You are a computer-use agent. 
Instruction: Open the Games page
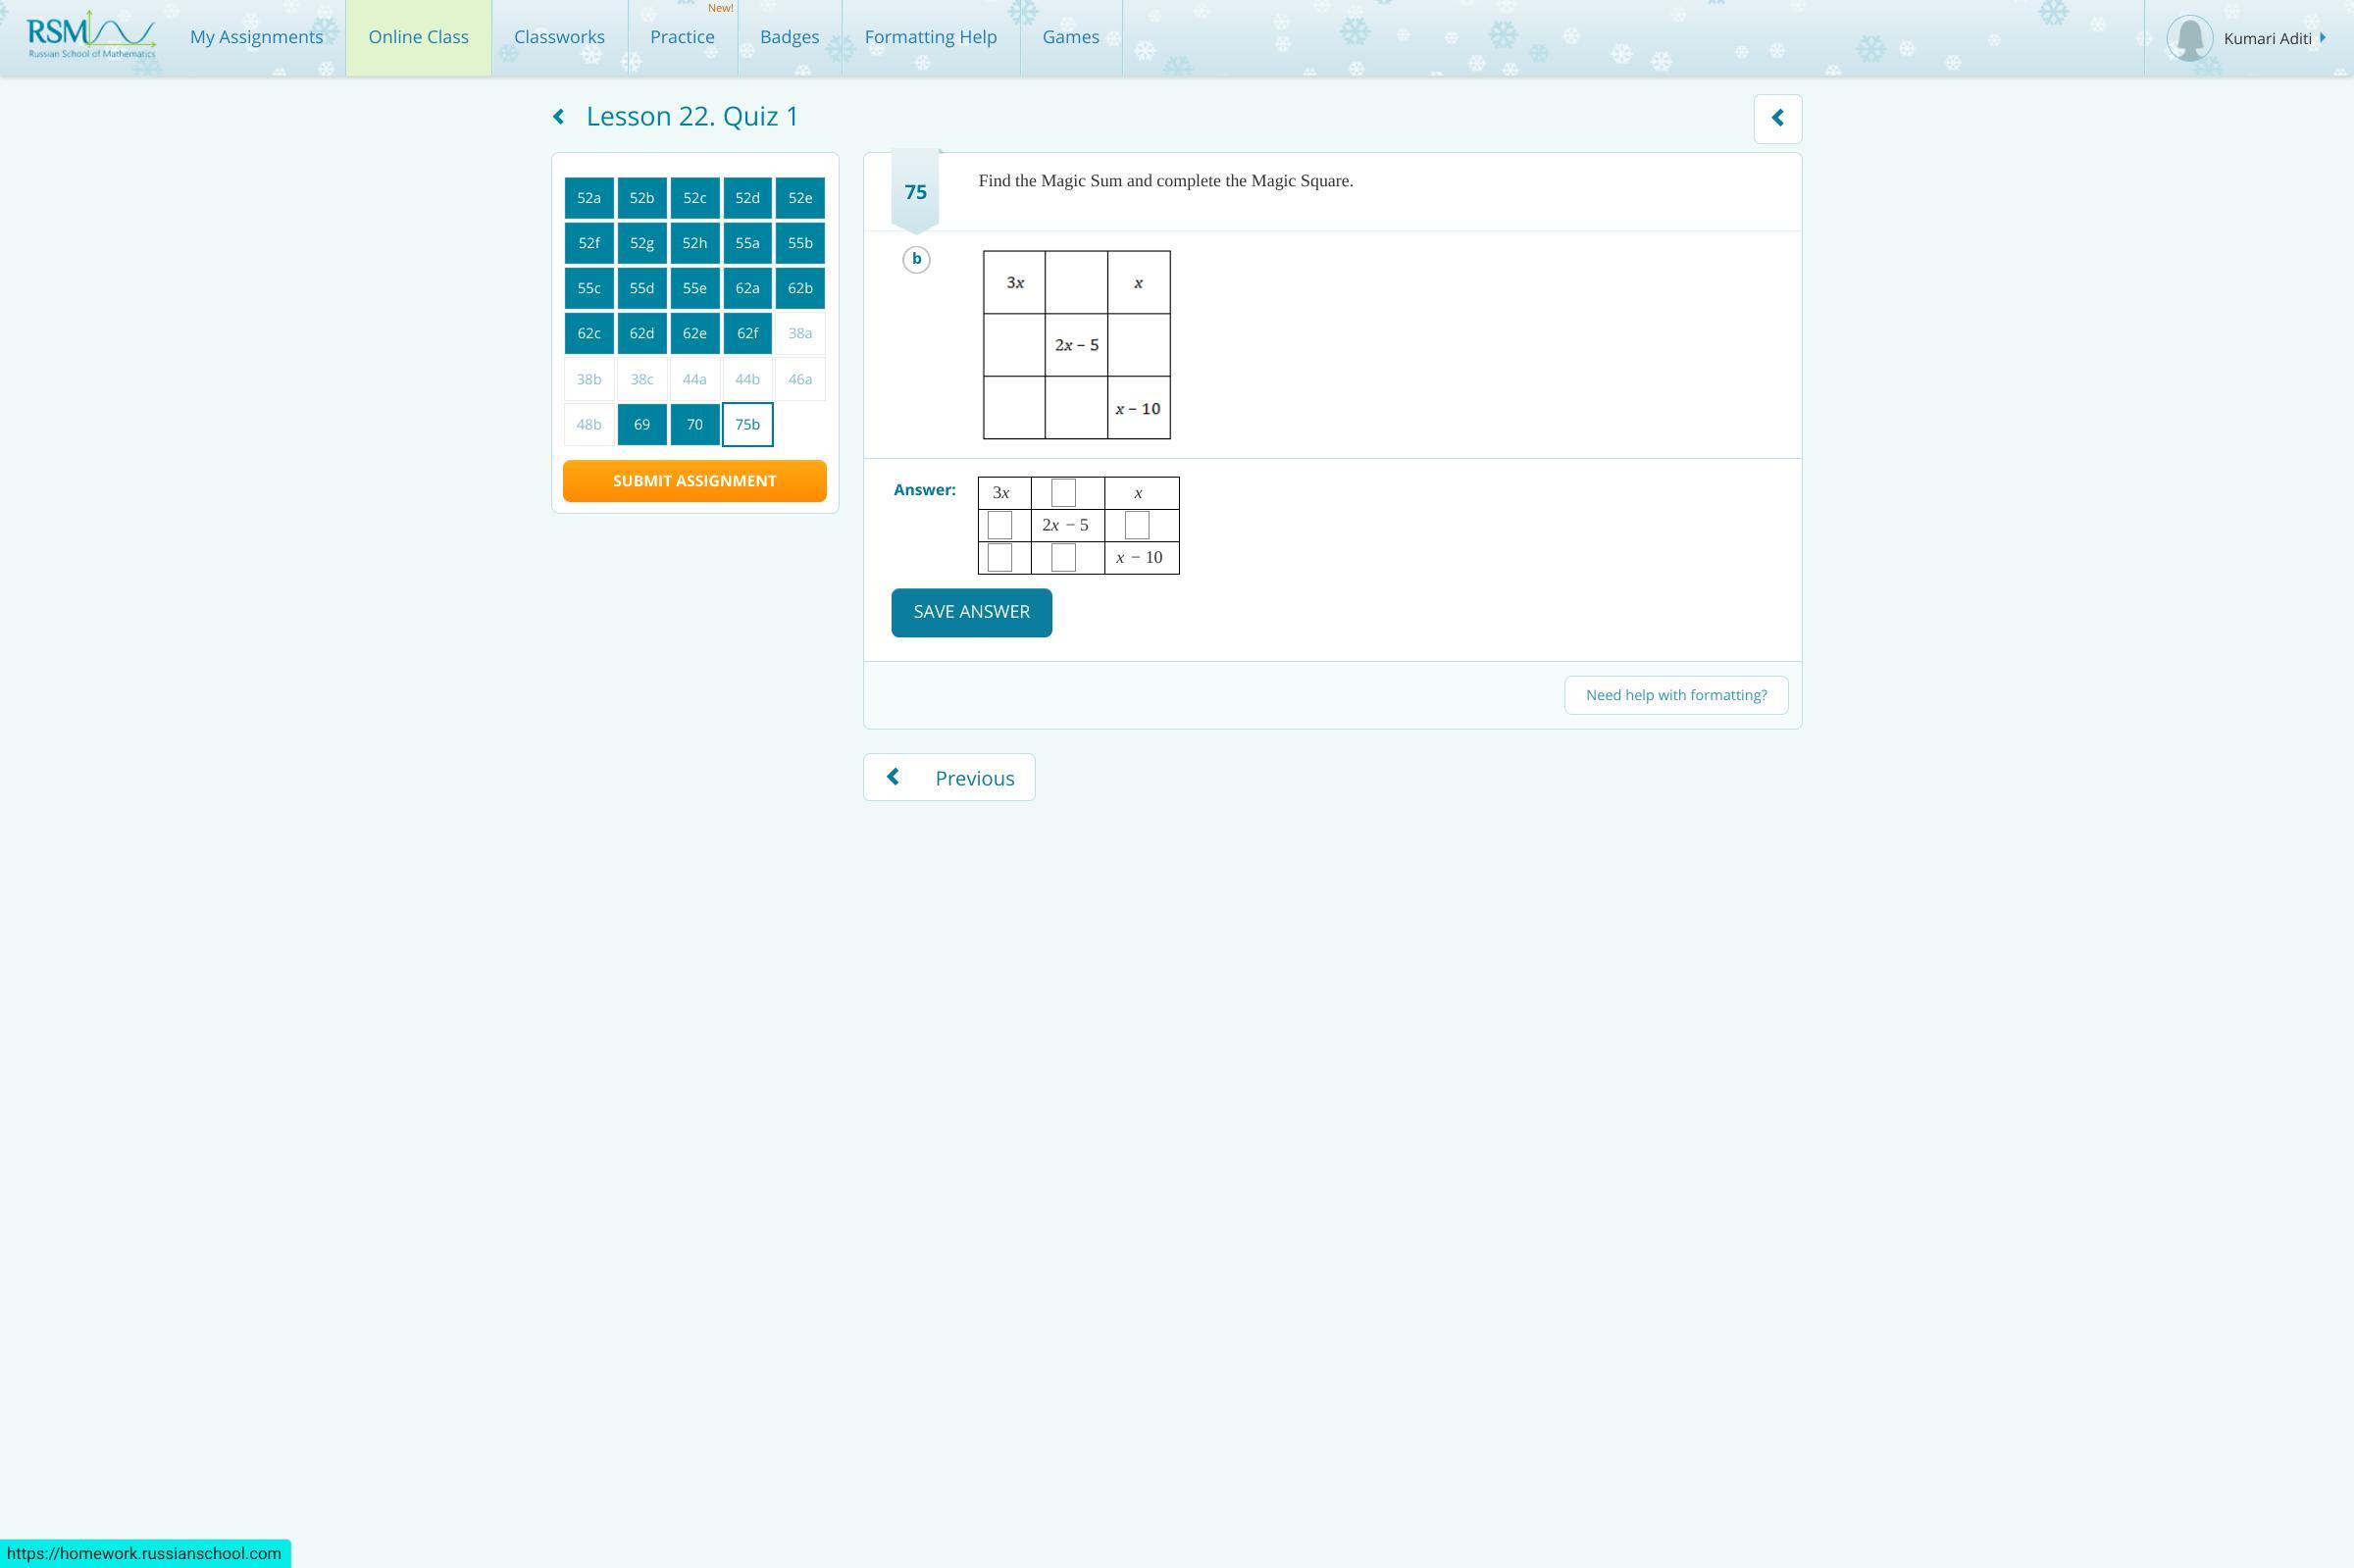pos(1070,37)
